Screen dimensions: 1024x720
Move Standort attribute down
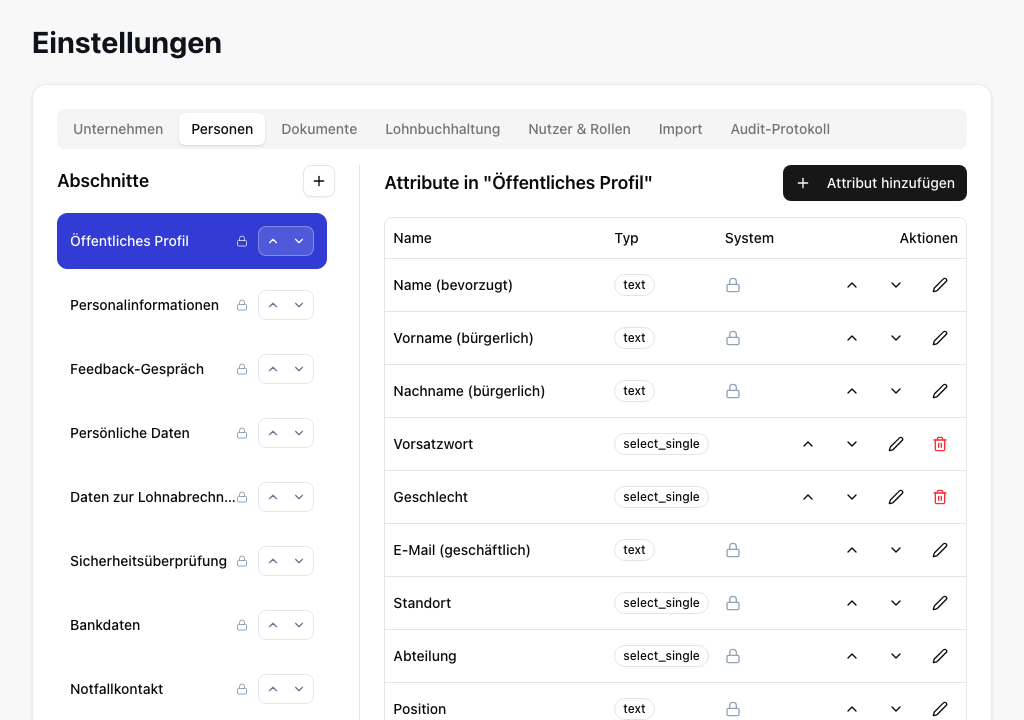click(x=896, y=603)
